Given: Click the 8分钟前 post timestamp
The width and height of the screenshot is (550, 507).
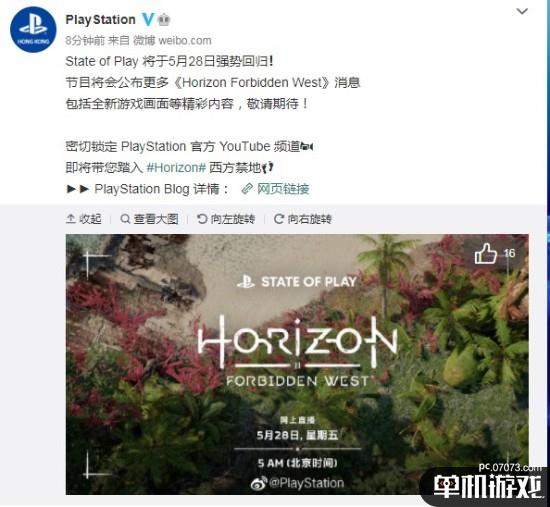Looking at the screenshot, I should pos(85,41).
